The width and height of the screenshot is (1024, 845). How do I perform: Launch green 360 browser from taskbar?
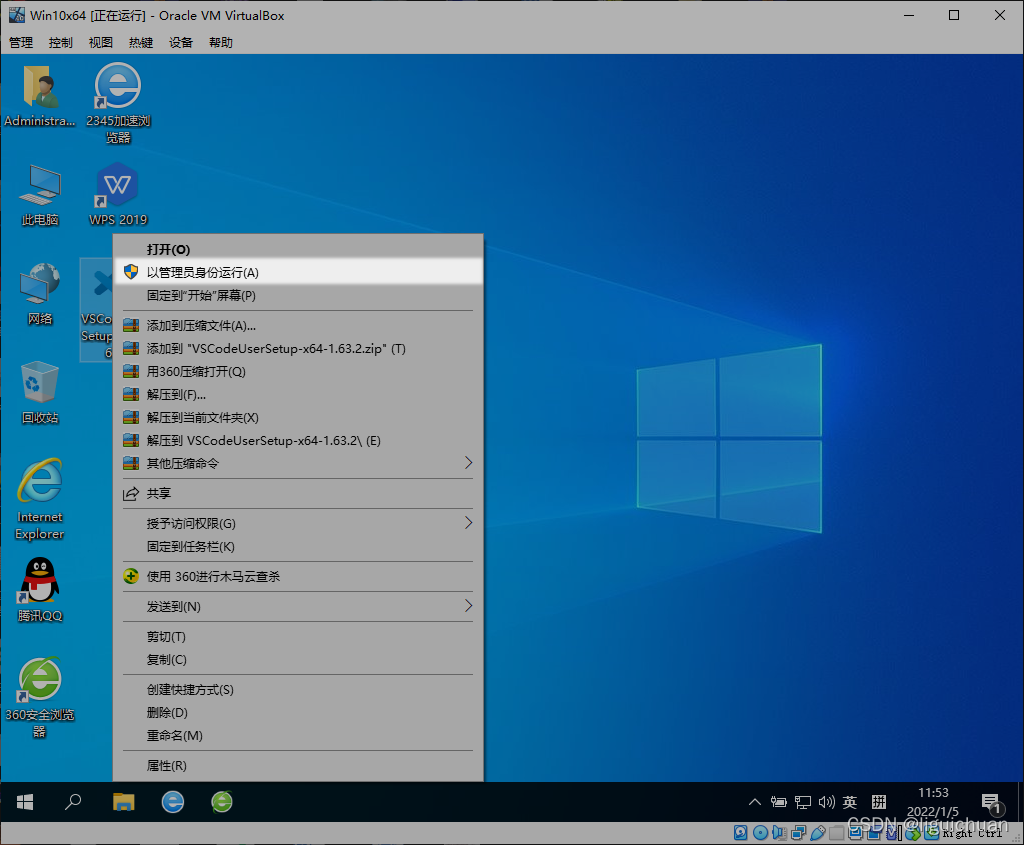(222, 801)
